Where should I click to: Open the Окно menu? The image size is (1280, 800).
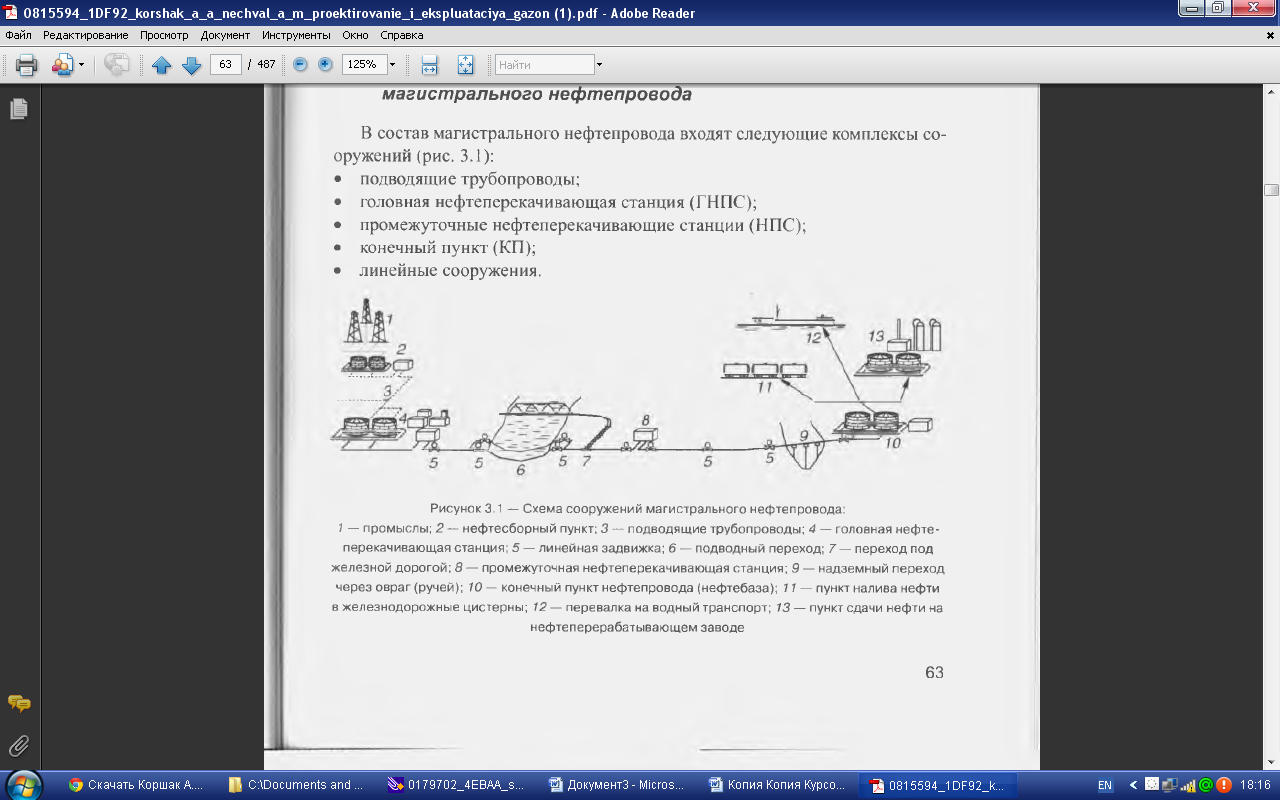(356, 35)
